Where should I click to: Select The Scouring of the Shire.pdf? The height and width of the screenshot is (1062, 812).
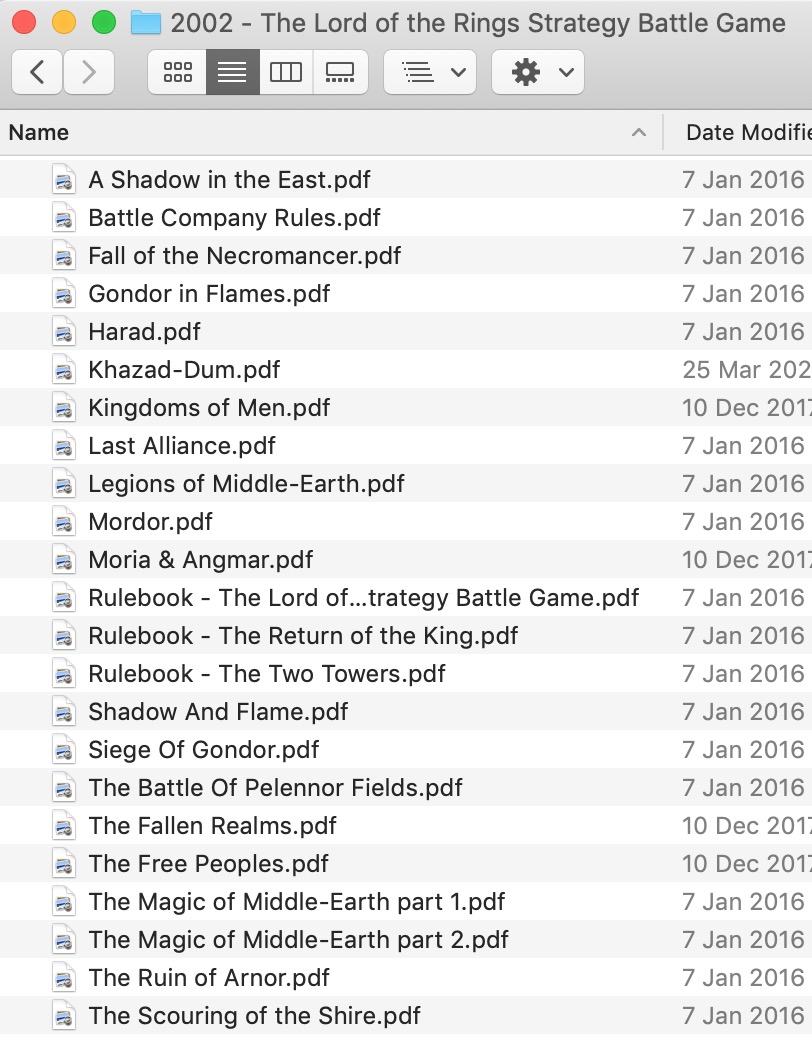(x=254, y=1016)
